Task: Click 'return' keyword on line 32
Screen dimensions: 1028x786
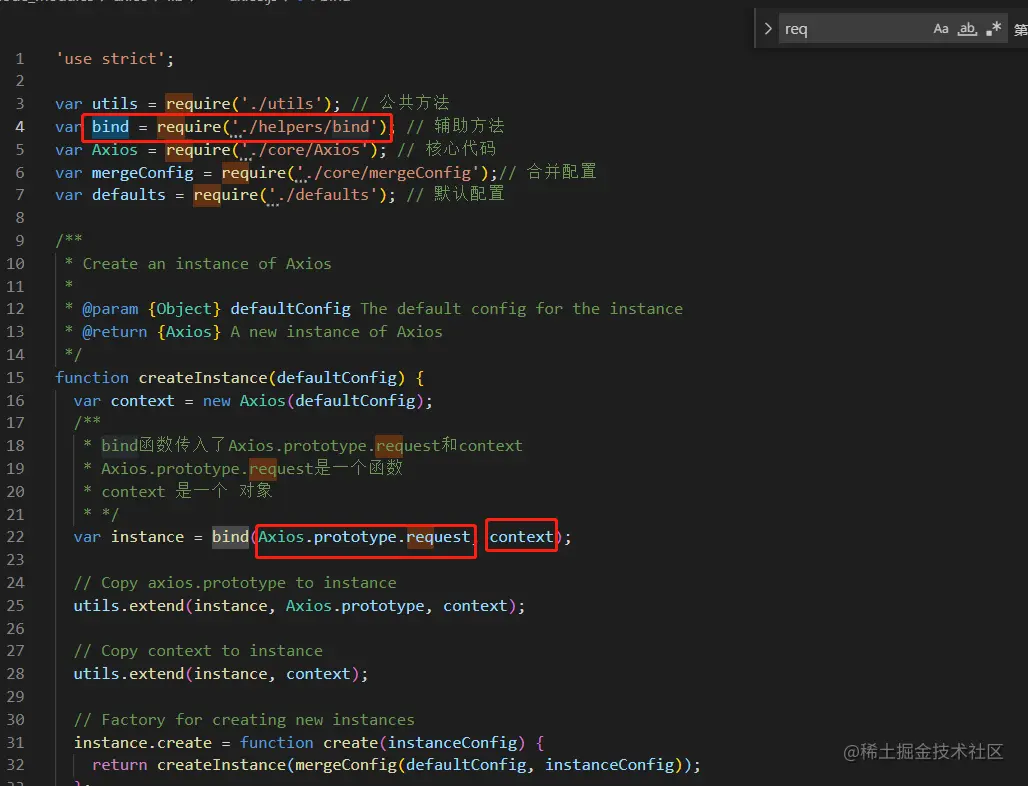Action: click(x=119, y=765)
